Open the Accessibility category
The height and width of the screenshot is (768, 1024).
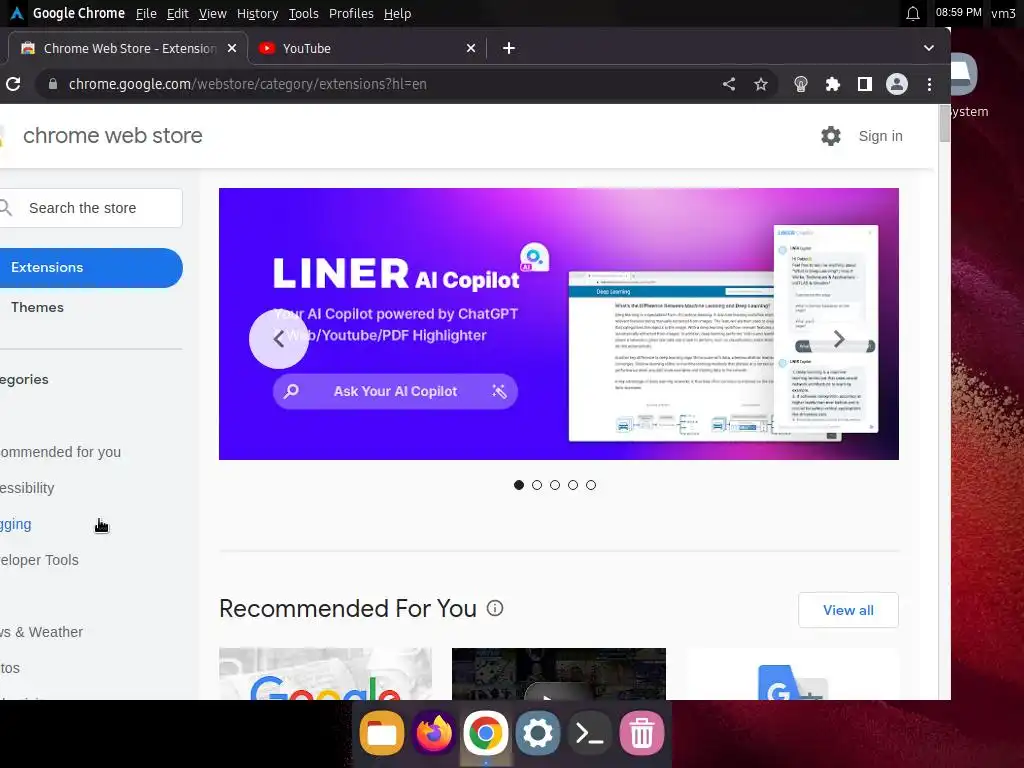pos(27,488)
